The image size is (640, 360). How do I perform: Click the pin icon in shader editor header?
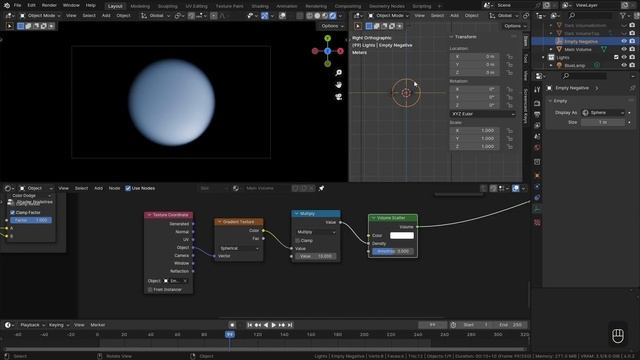[322, 188]
